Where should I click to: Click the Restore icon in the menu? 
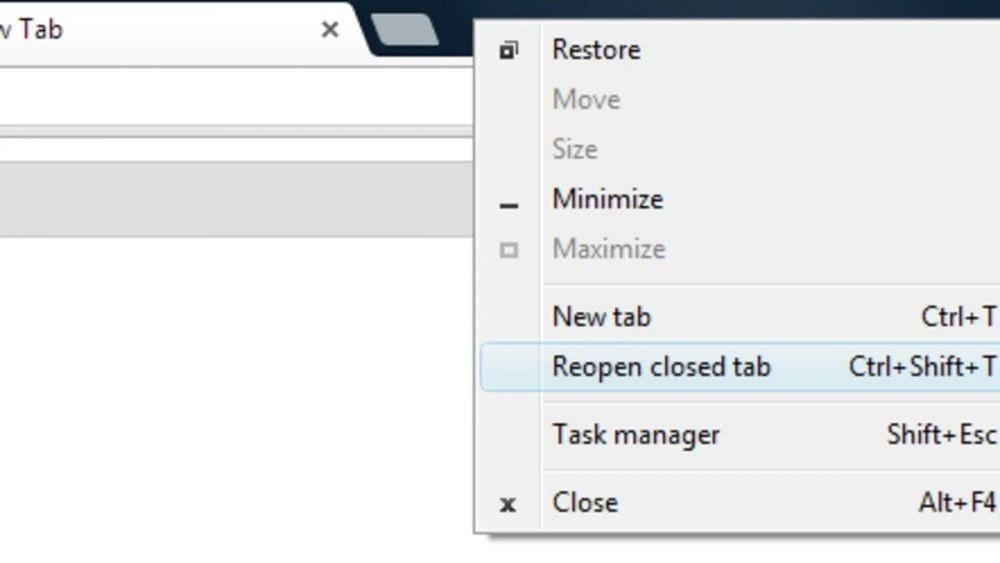[509, 50]
